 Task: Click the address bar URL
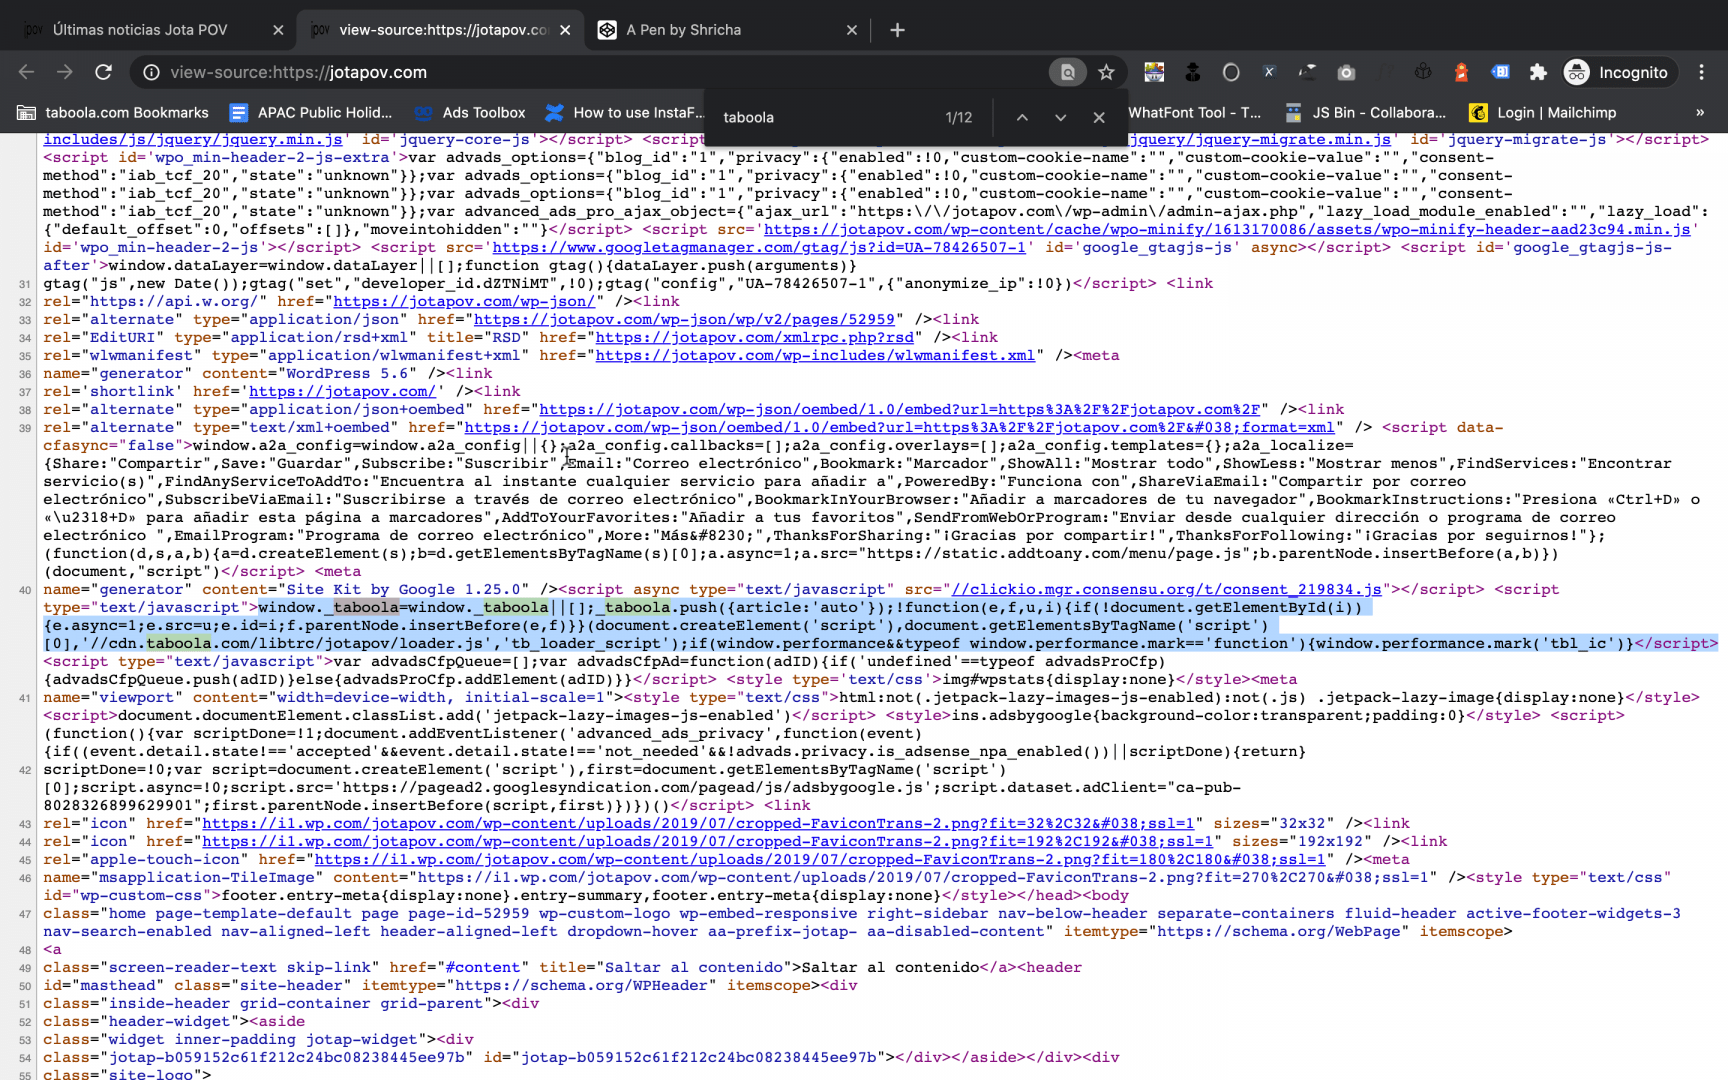(x=298, y=72)
